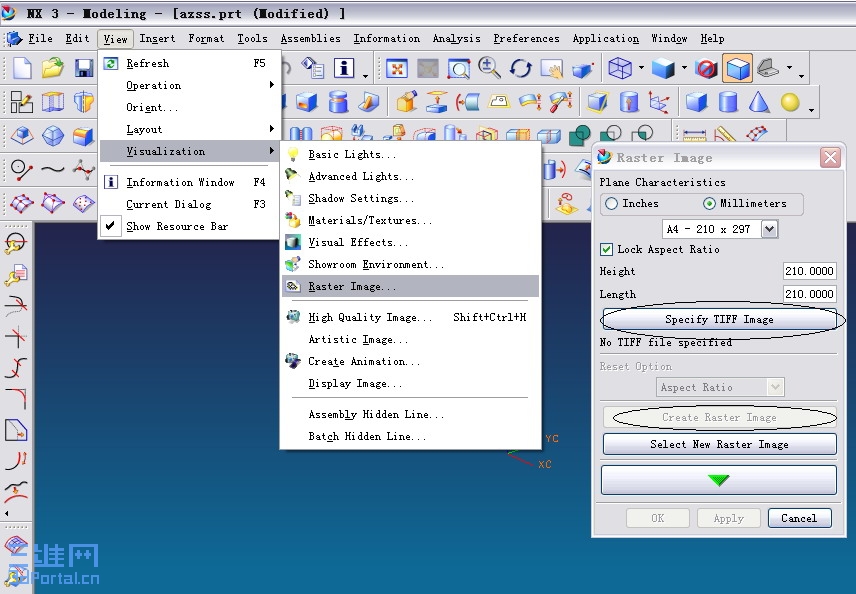
Task: Click the highlighted shaded-with-edges cube icon
Action: point(738,68)
